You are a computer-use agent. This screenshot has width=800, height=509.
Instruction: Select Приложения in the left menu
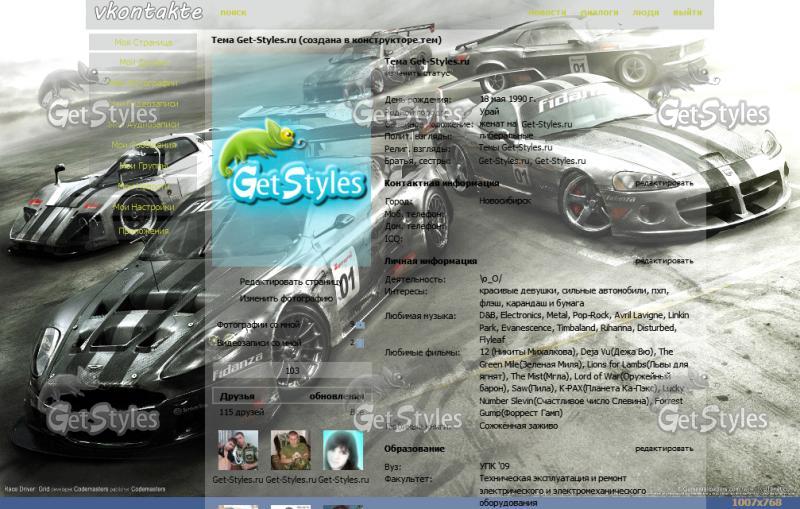[143, 230]
